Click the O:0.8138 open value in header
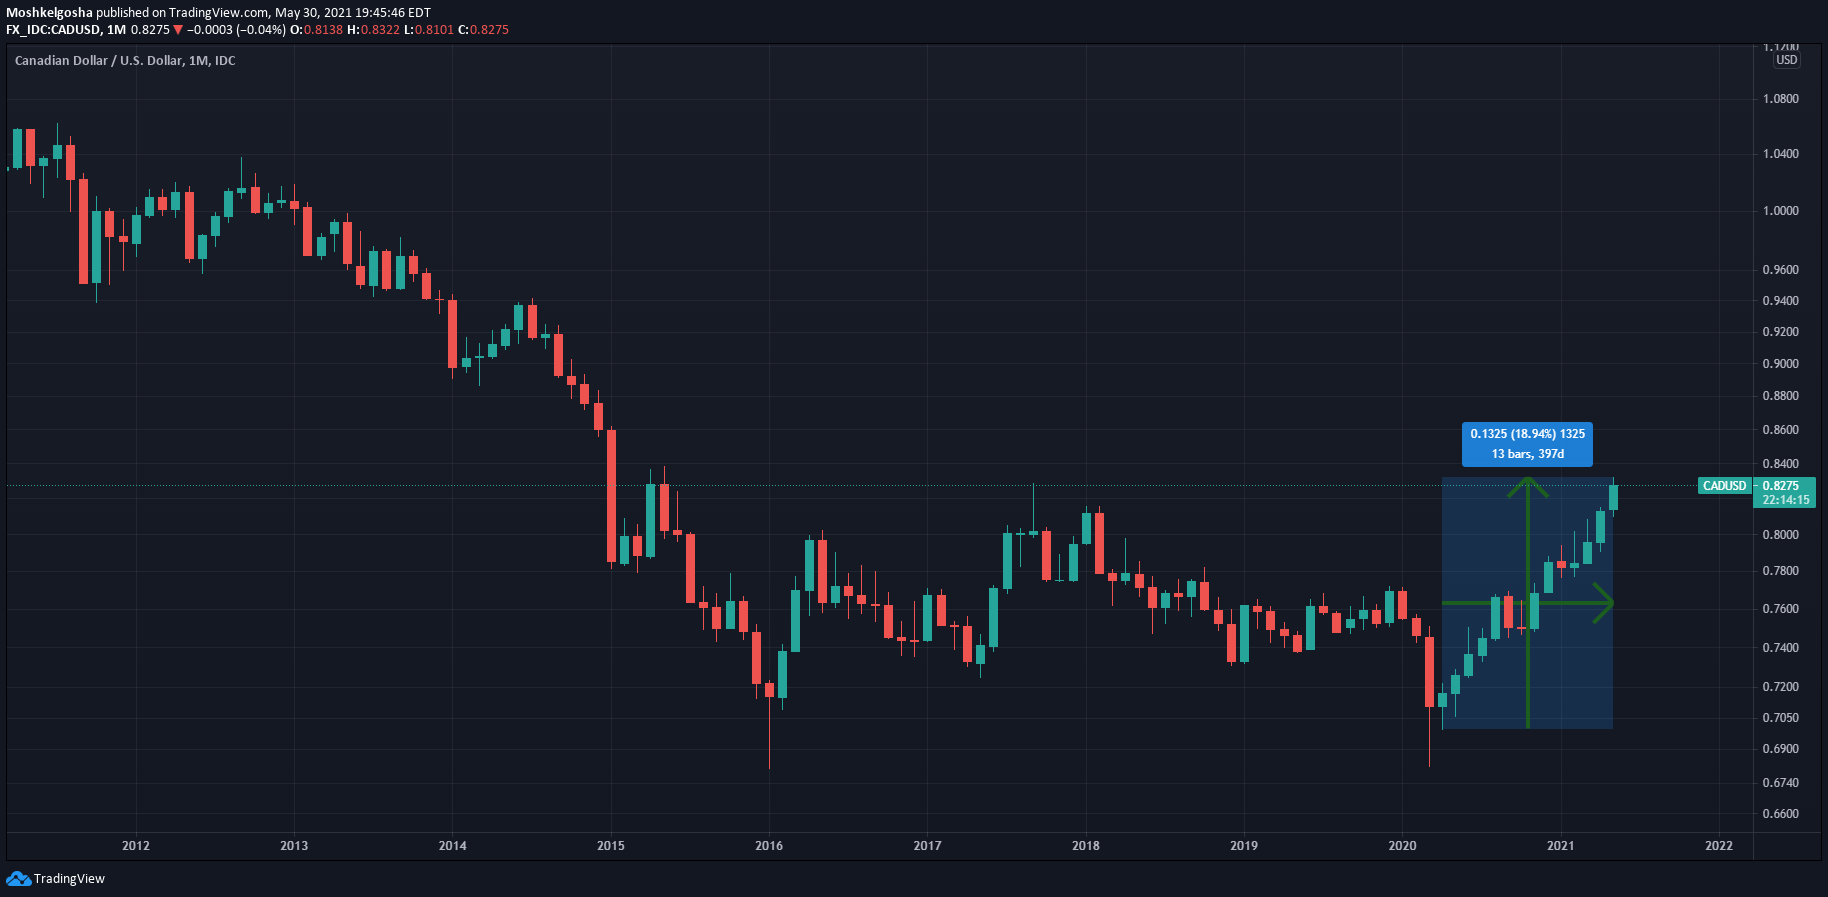Viewport: 1828px width, 897px height. point(316,30)
